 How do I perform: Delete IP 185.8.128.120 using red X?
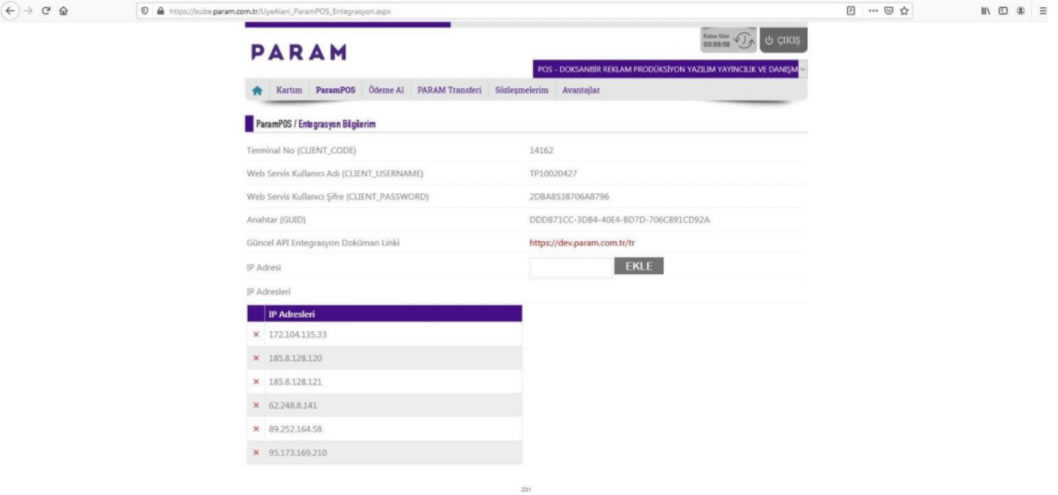tap(256, 358)
